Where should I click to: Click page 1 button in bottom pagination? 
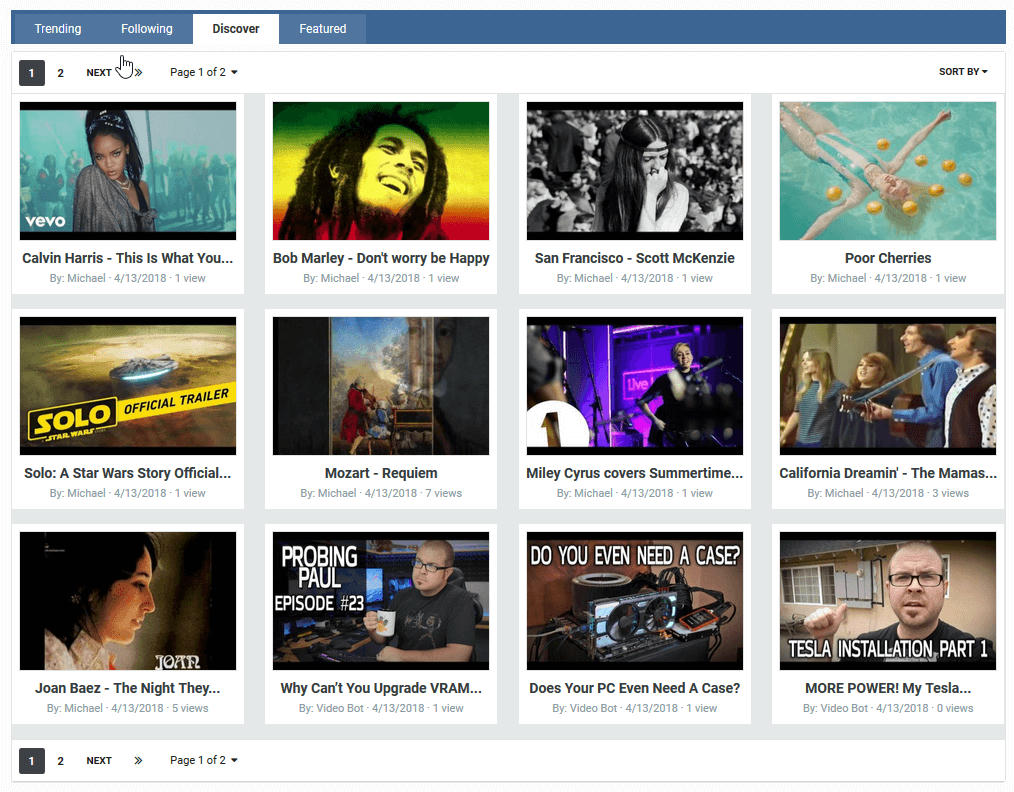(32, 761)
